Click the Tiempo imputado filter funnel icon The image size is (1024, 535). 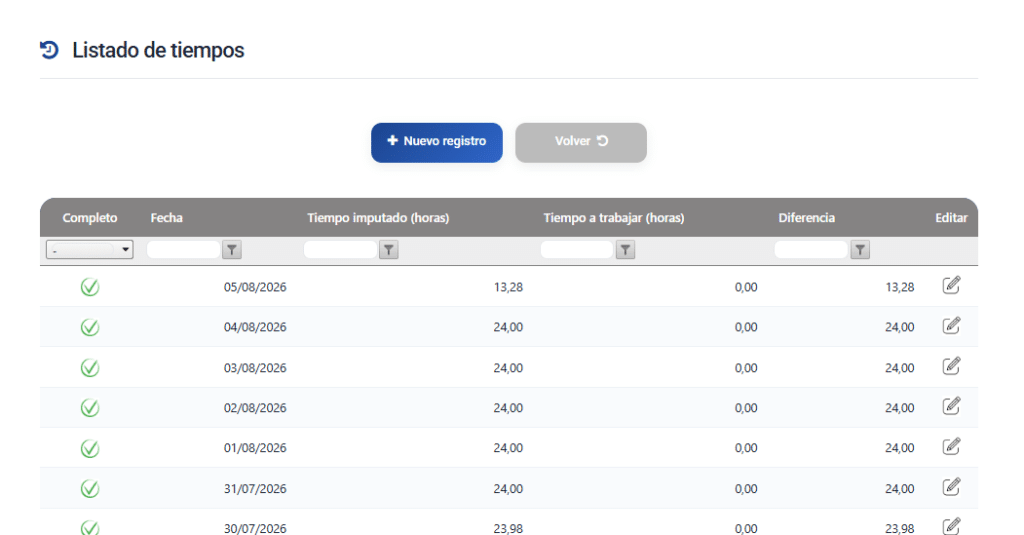pos(389,250)
